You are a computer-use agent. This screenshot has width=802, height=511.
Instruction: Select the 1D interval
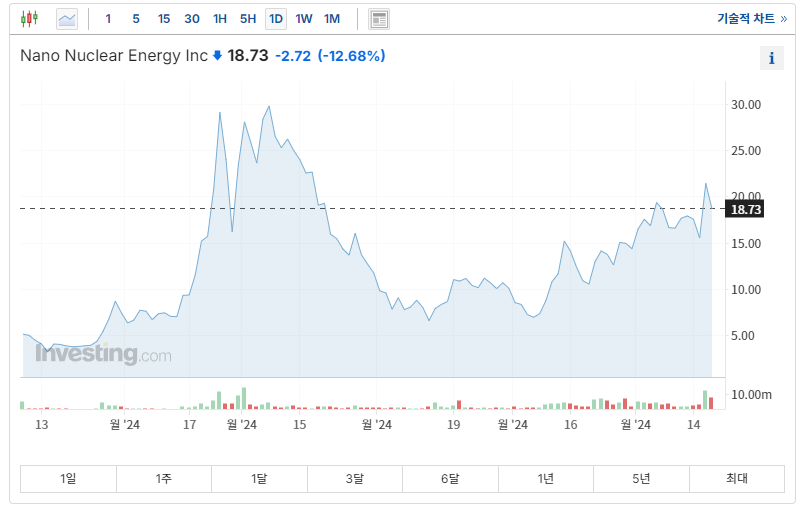click(276, 19)
